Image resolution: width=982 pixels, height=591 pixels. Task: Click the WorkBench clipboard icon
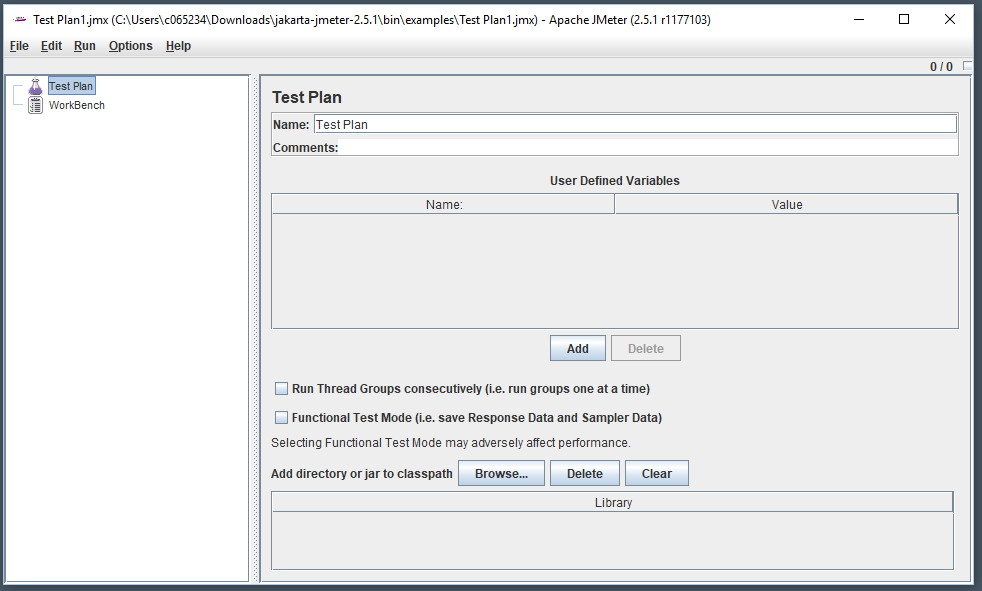[x=36, y=105]
